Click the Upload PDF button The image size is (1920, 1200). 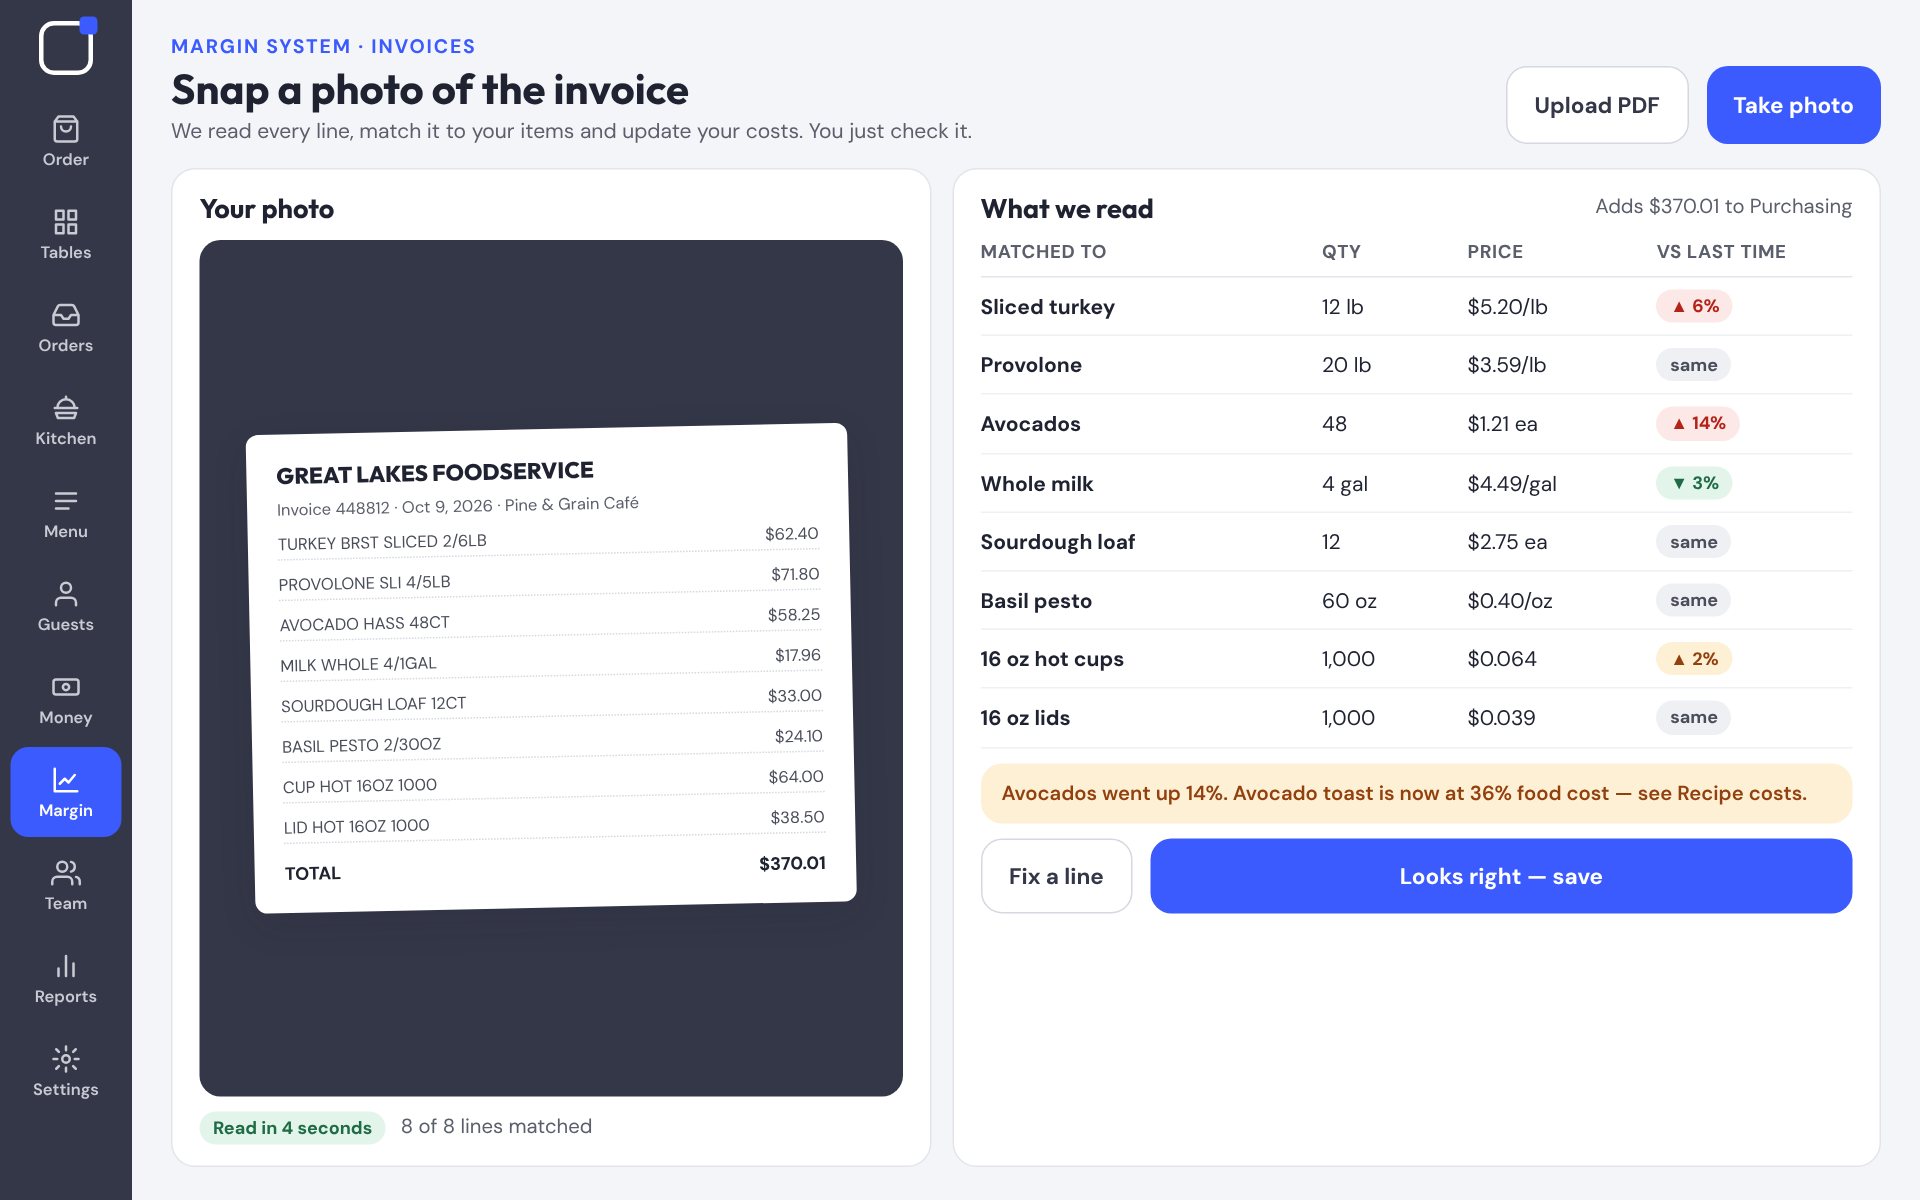coord(1597,105)
